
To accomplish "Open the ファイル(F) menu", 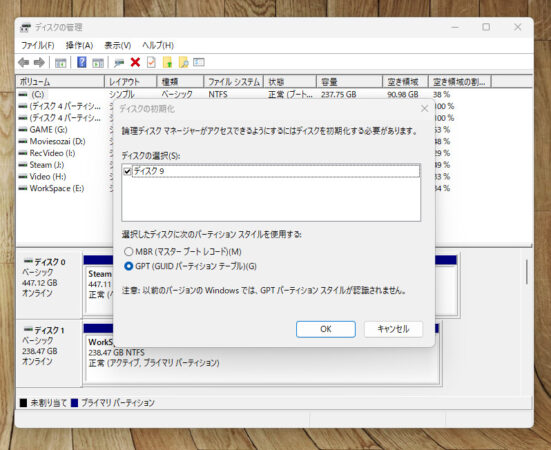I will pyautogui.click(x=38, y=45).
